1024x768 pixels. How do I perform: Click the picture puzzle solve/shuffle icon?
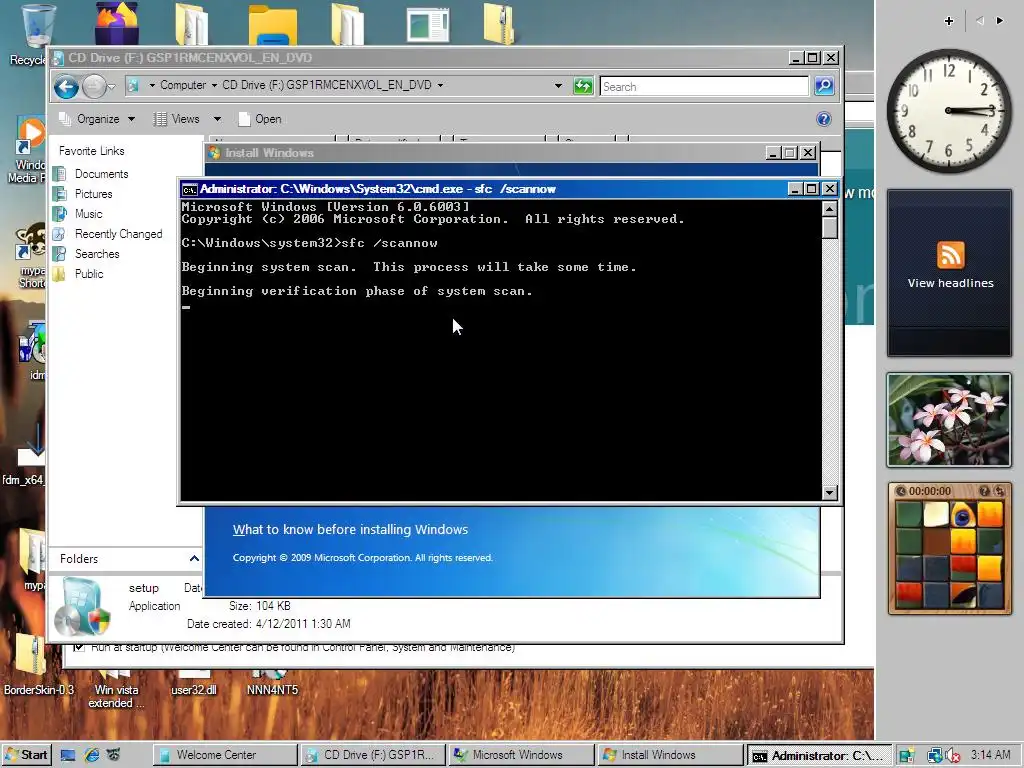click(999, 491)
